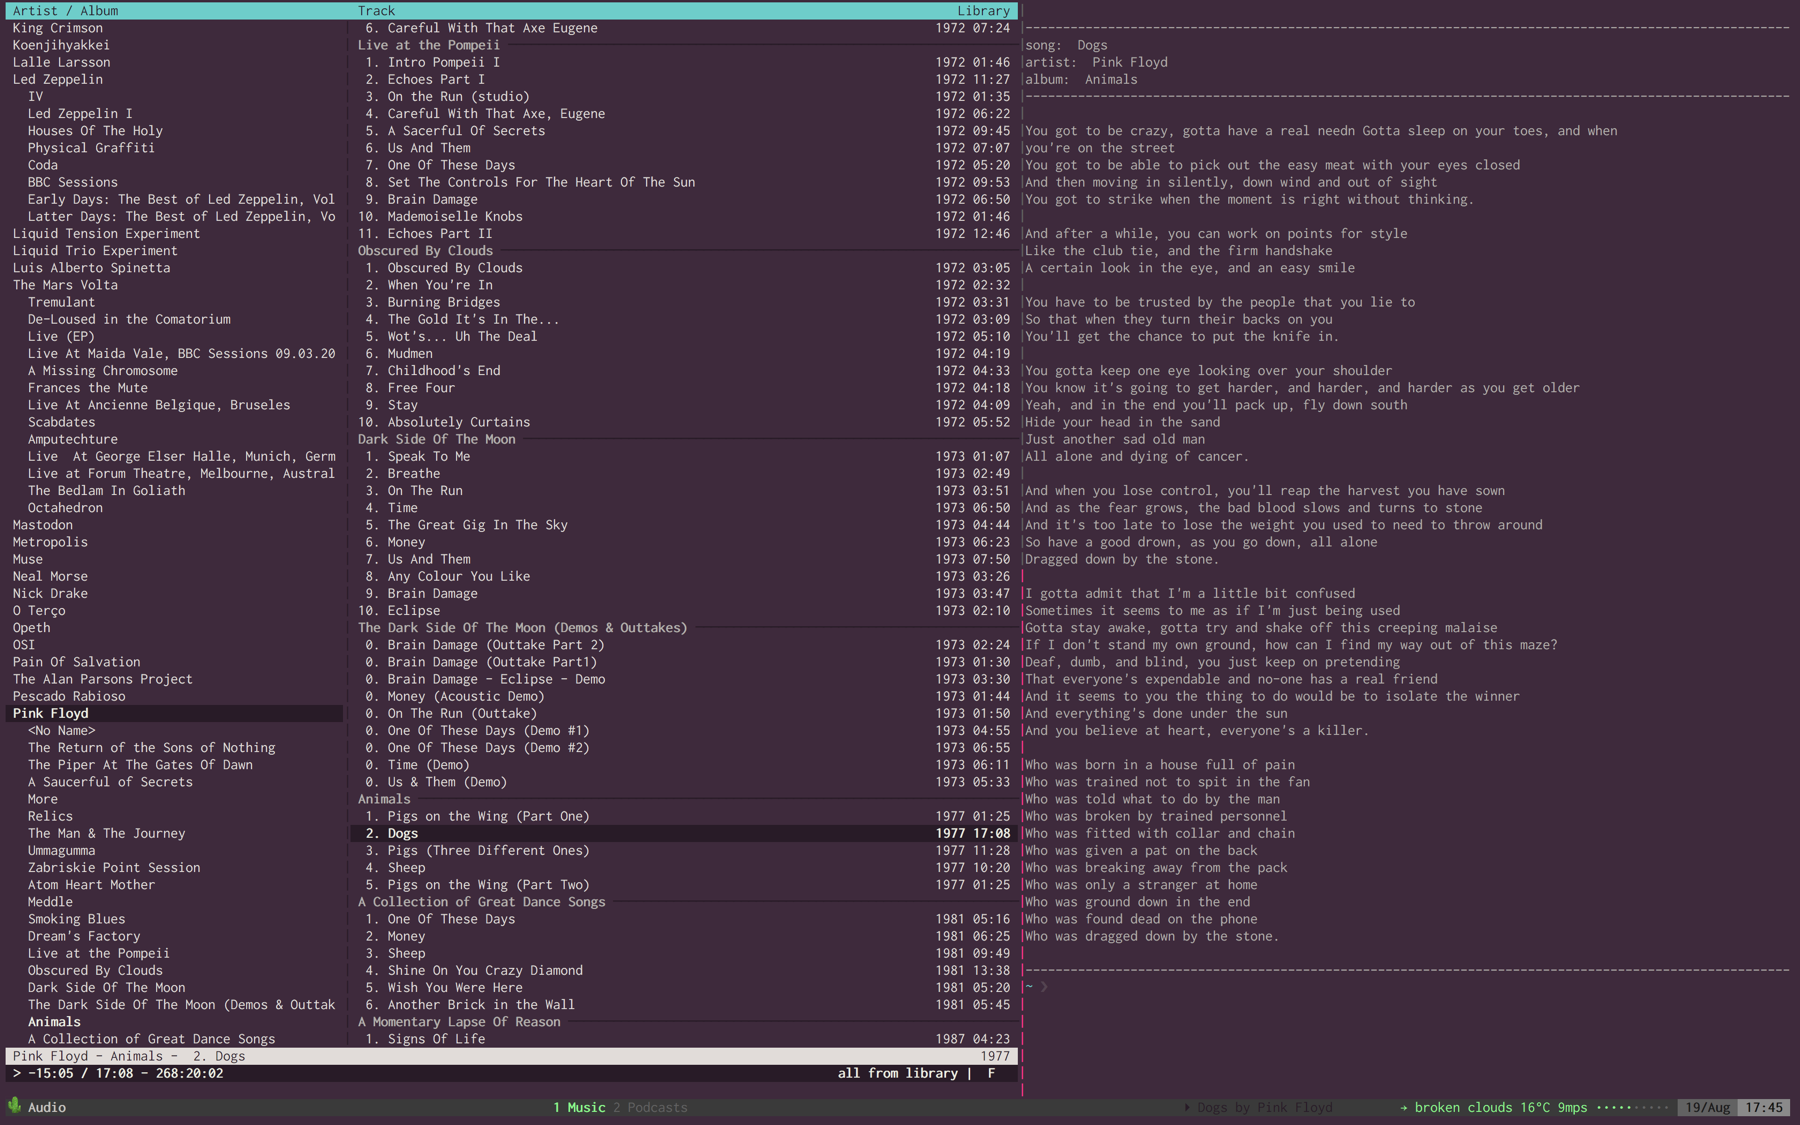This screenshot has width=1800, height=1125.
Task: Click the all from library status
Action: click(897, 1073)
